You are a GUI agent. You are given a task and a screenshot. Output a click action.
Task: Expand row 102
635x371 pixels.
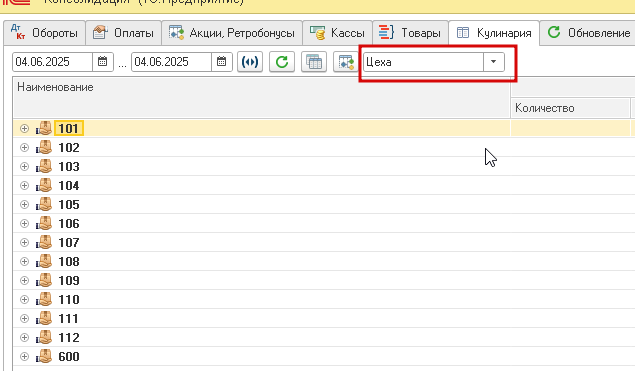pyautogui.click(x=24, y=147)
